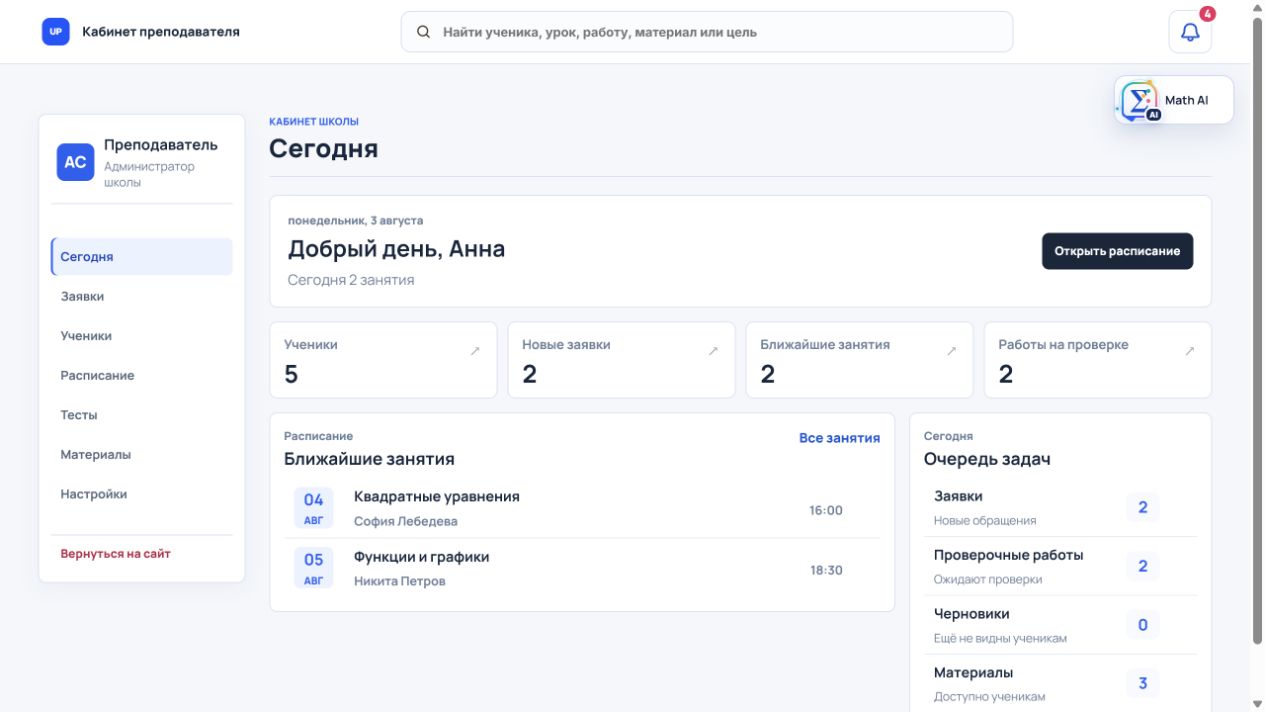Click the page vertical scrollbar

coord(1257,330)
